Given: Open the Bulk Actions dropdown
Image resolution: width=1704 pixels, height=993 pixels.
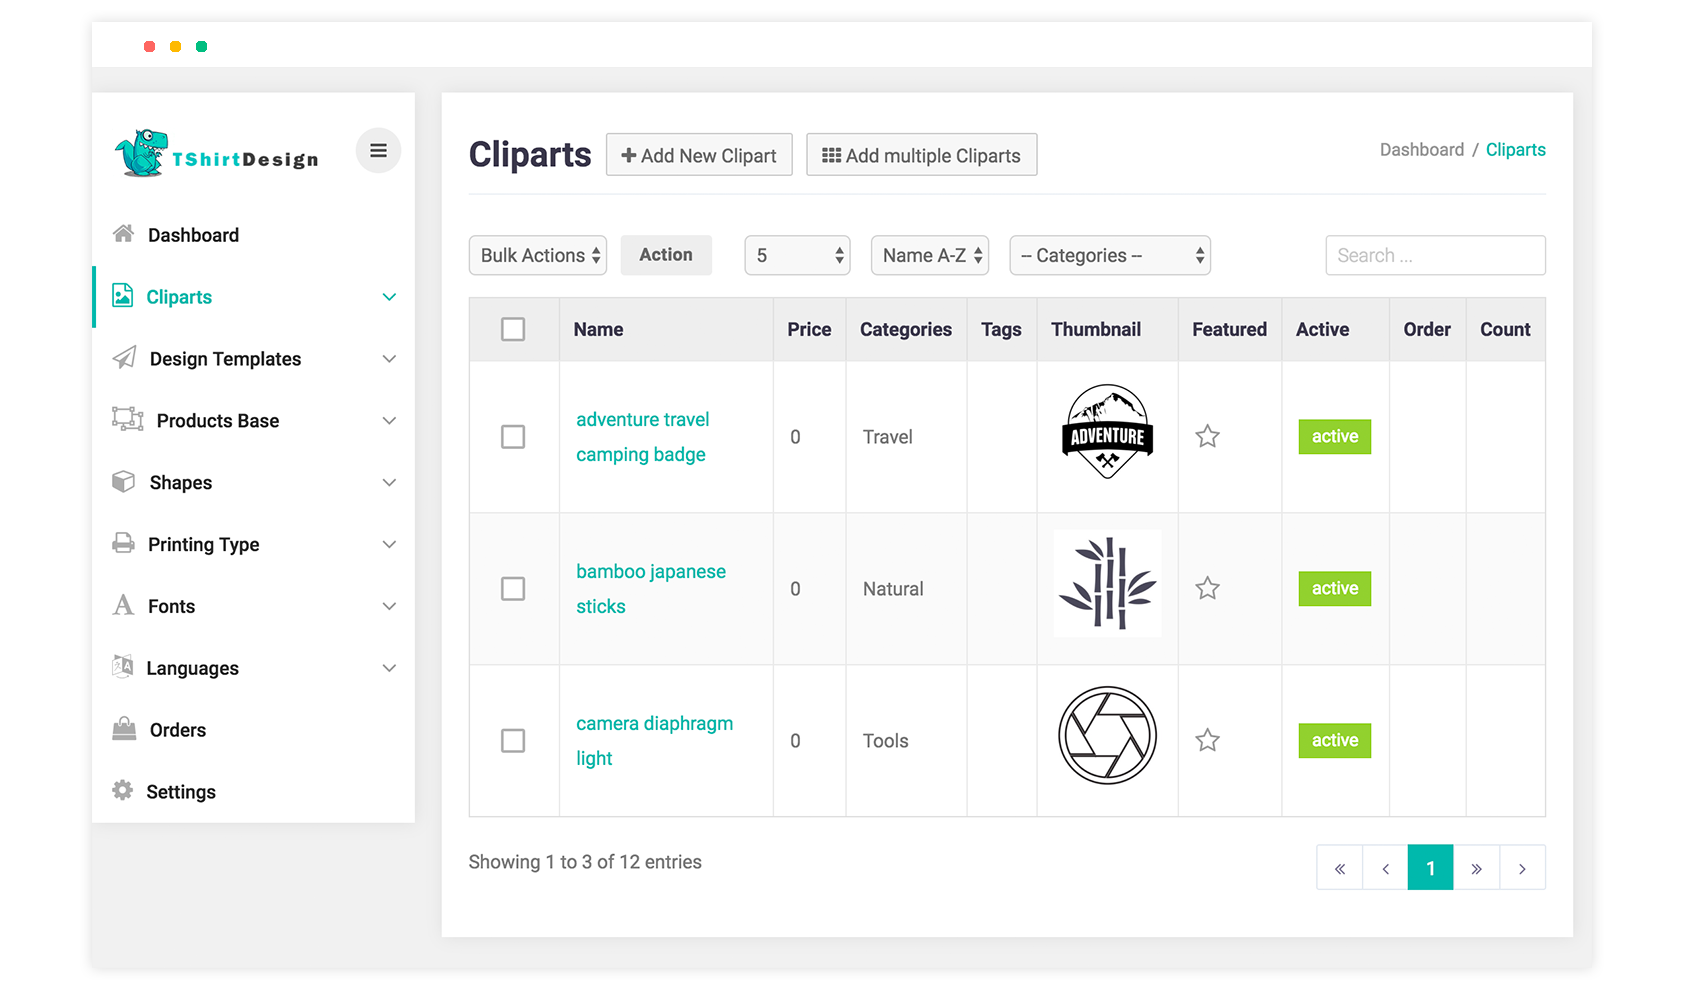Looking at the screenshot, I should [x=539, y=255].
